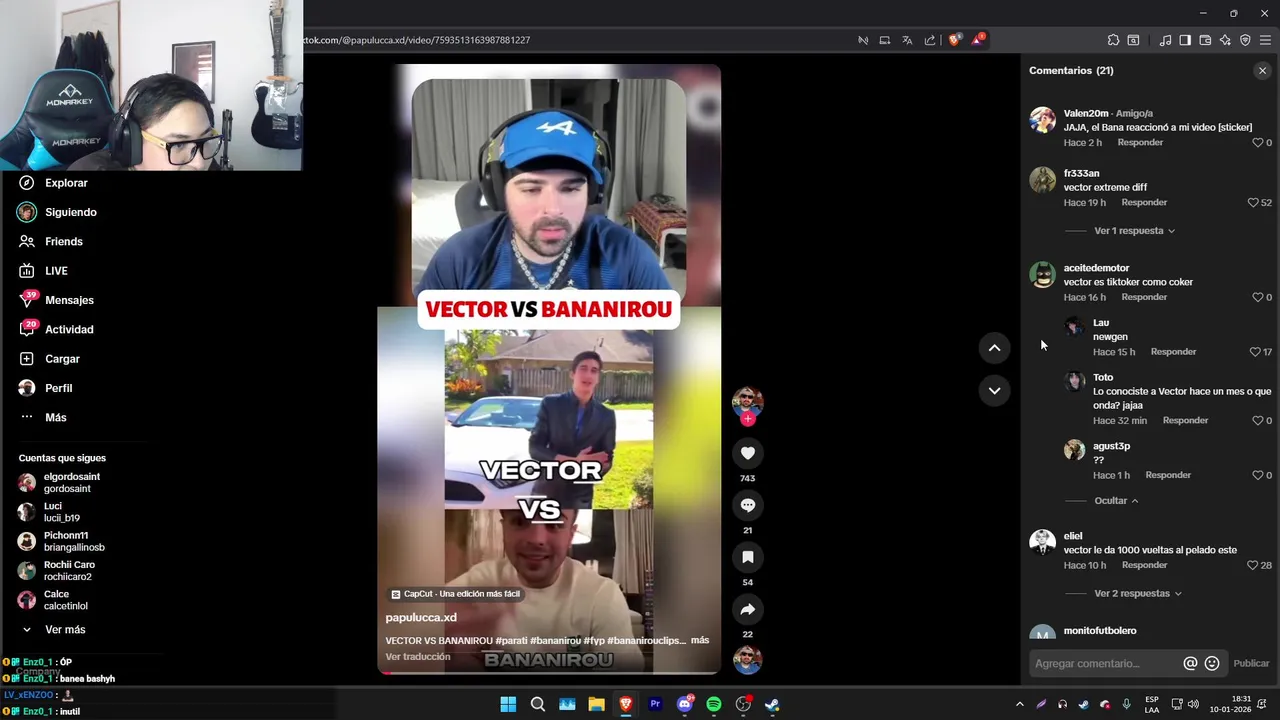The image size is (1280, 720).
Task: Close the Comentarios panel
Action: (1262, 71)
